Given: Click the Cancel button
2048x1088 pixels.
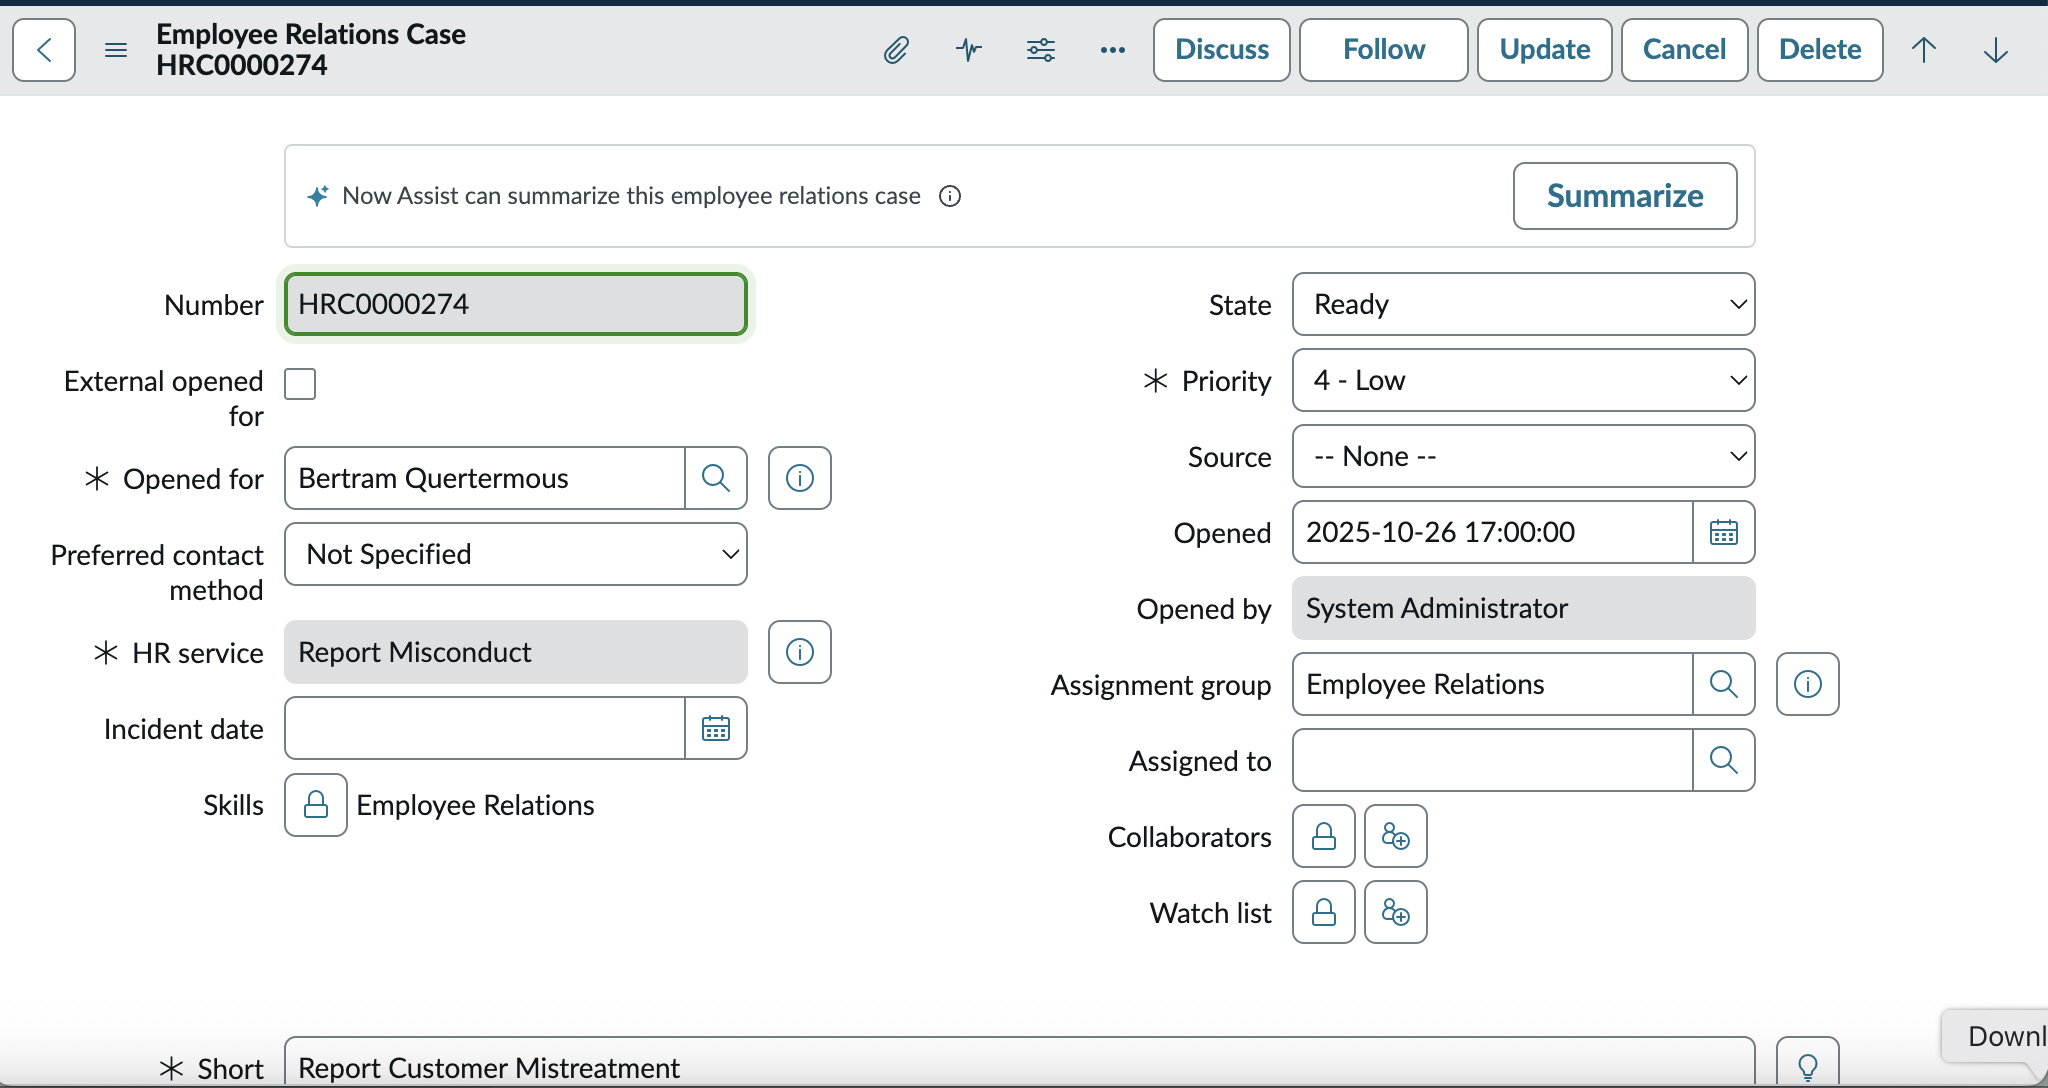Looking at the screenshot, I should tap(1685, 50).
